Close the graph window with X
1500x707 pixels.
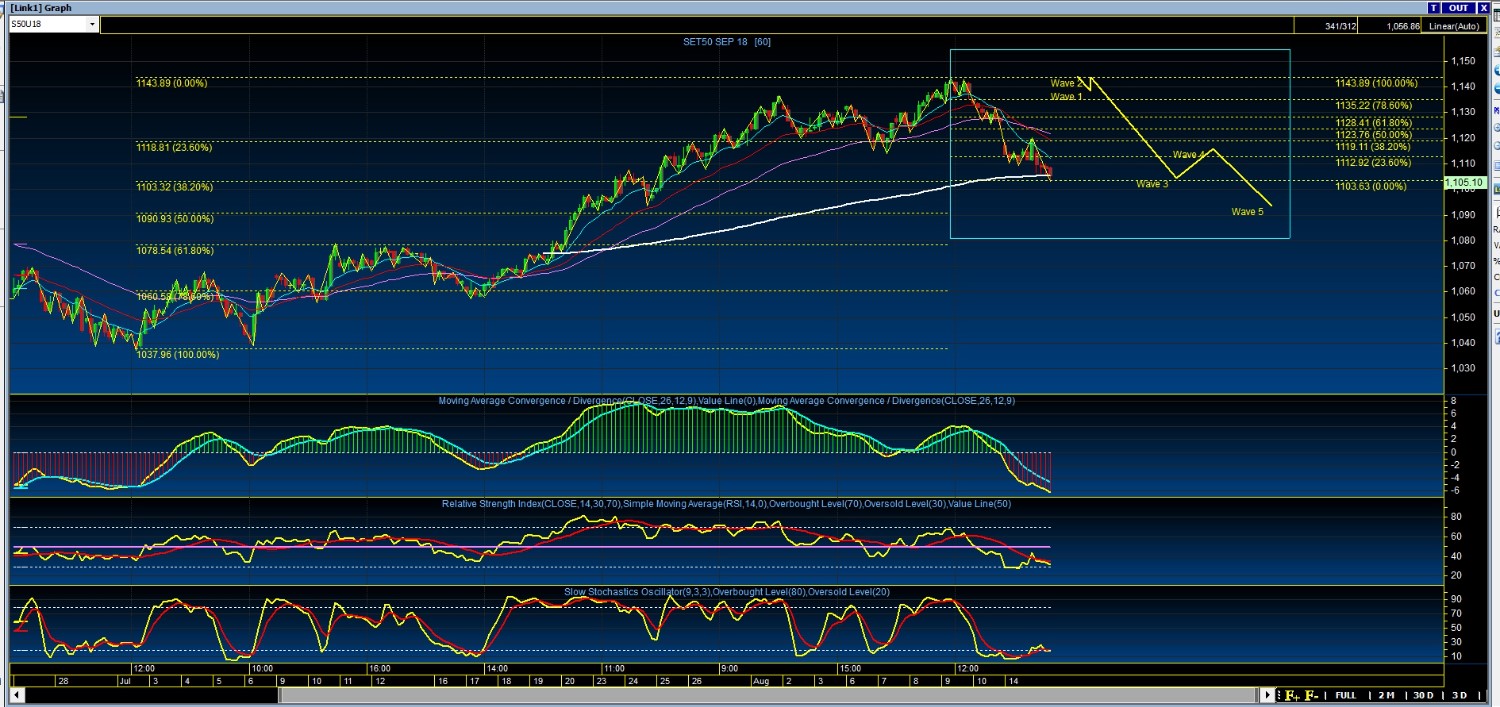tap(1483, 7)
